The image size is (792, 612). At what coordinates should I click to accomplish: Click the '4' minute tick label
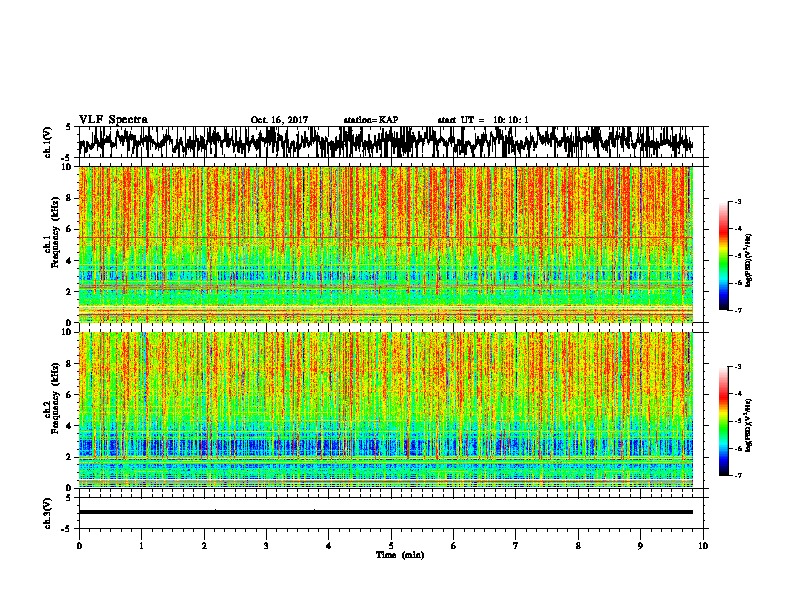pos(329,546)
